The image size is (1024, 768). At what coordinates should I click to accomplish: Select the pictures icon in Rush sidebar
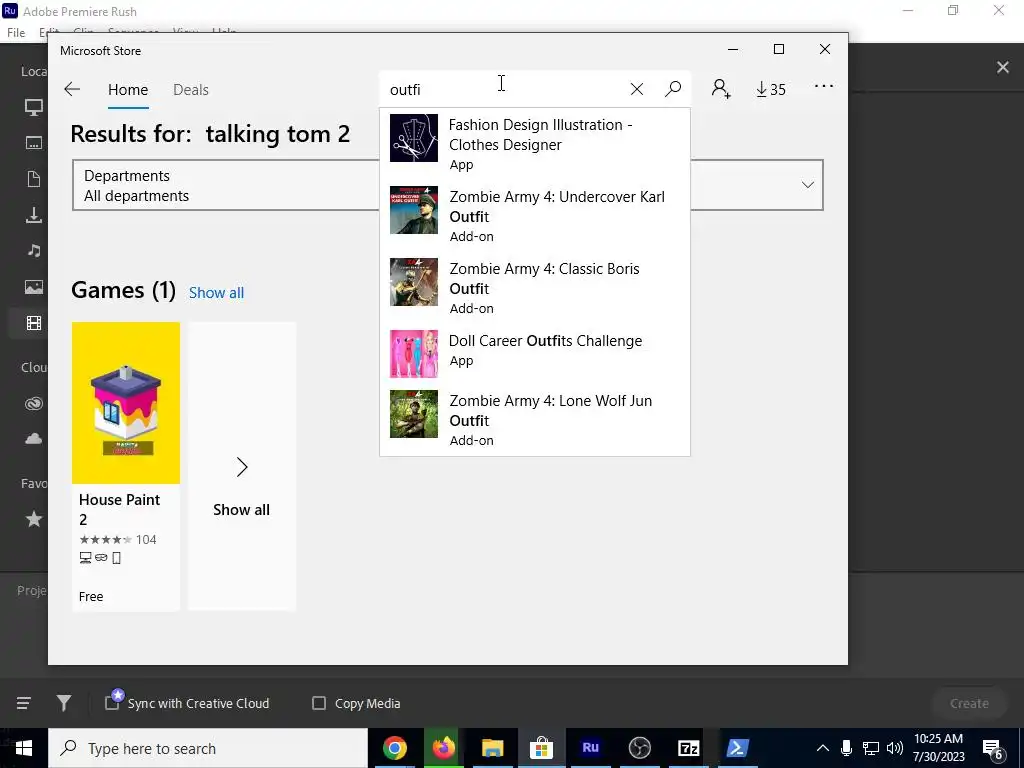click(x=34, y=287)
